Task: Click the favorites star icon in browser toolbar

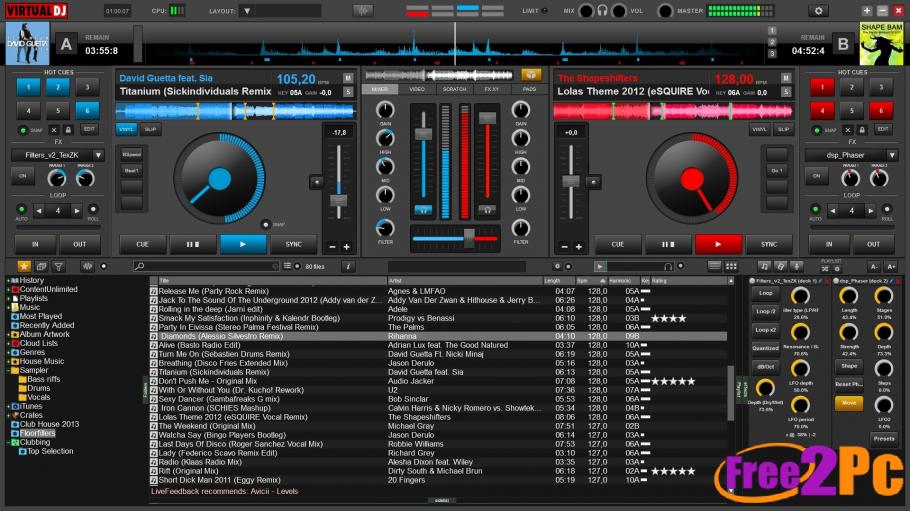Action: (x=24, y=266)
